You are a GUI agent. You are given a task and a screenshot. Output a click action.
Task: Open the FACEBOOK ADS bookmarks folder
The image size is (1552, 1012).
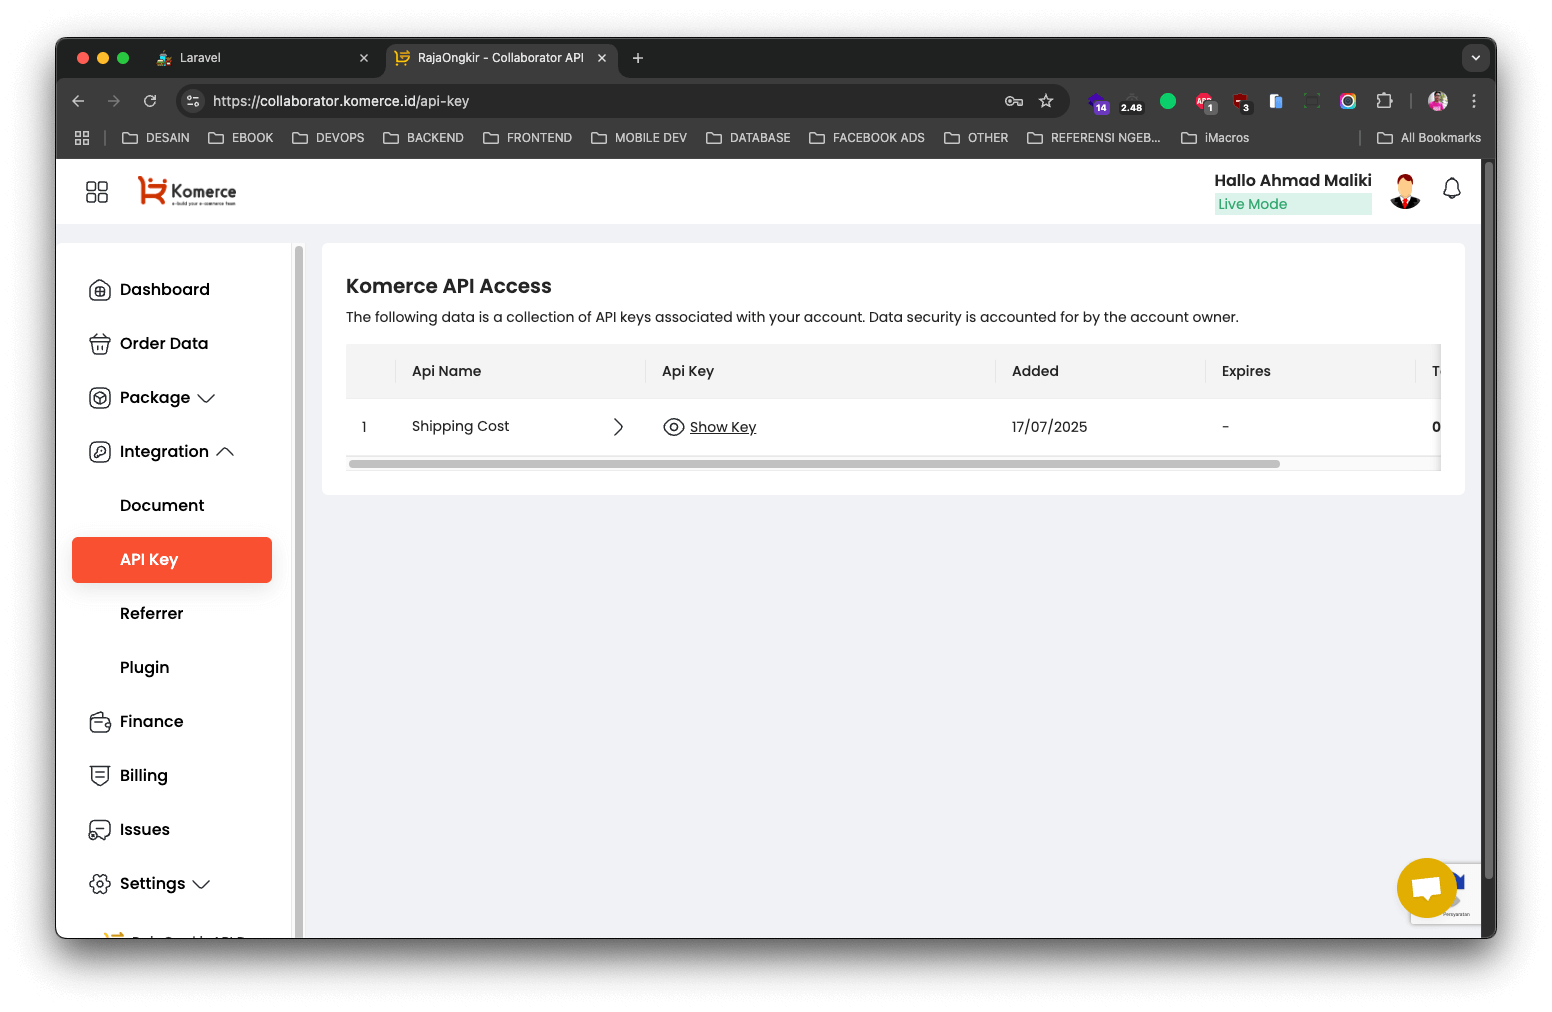(x=867, y=138)
